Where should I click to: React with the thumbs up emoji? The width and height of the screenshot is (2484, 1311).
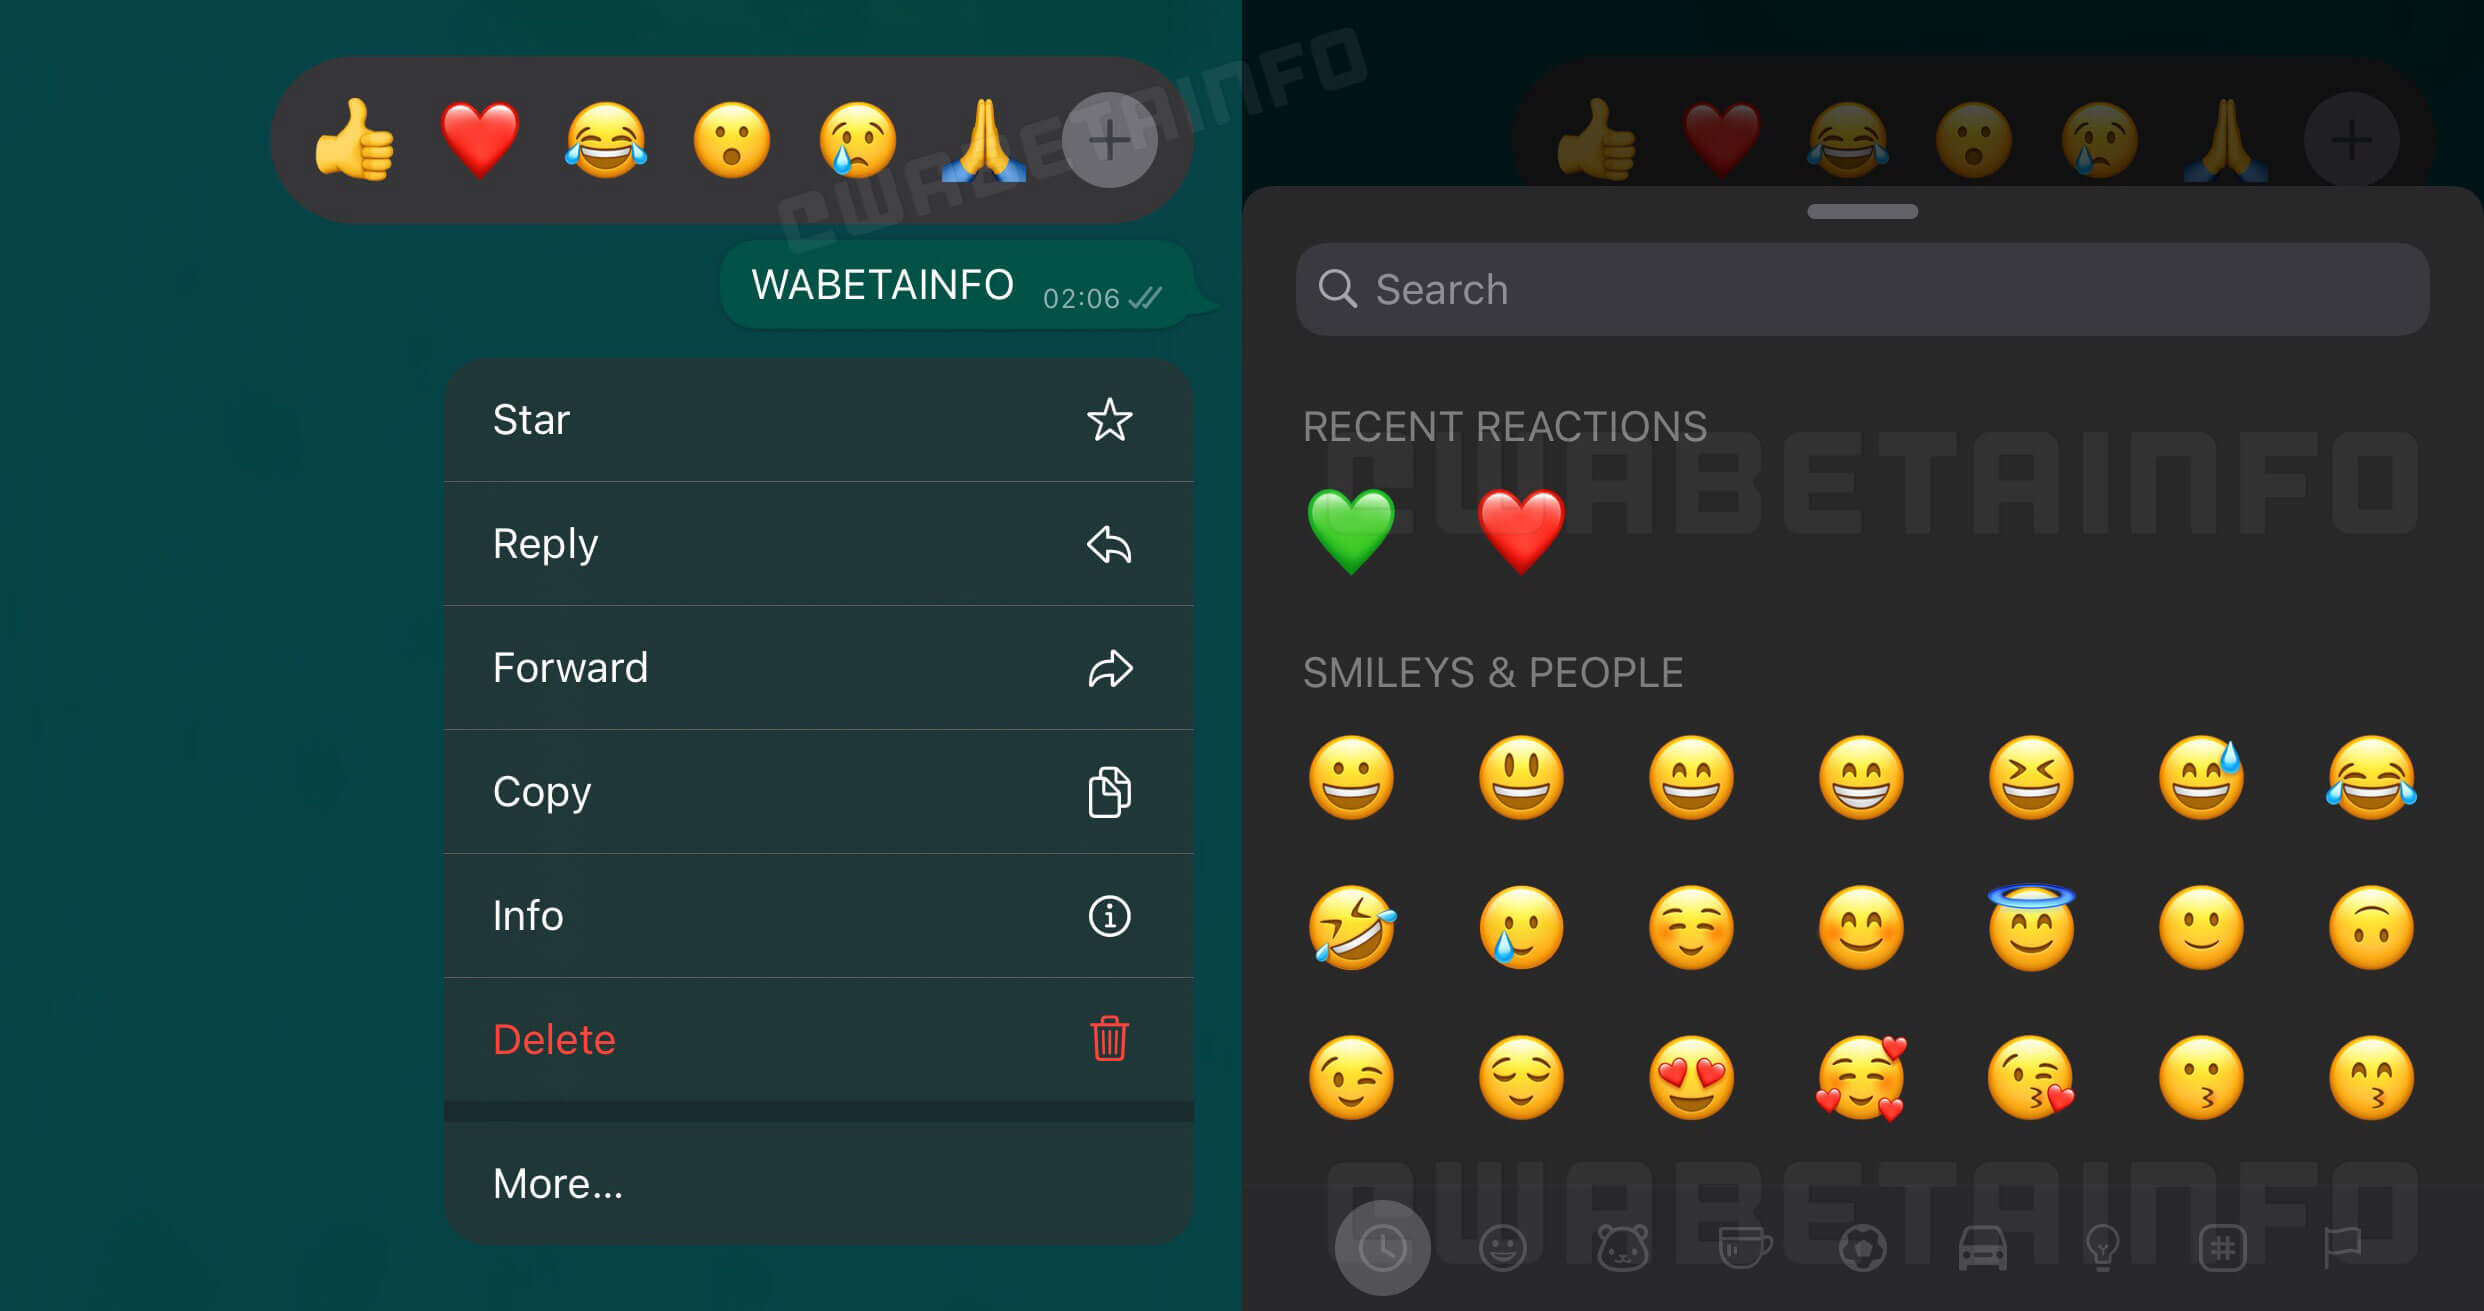pos(355,140)
